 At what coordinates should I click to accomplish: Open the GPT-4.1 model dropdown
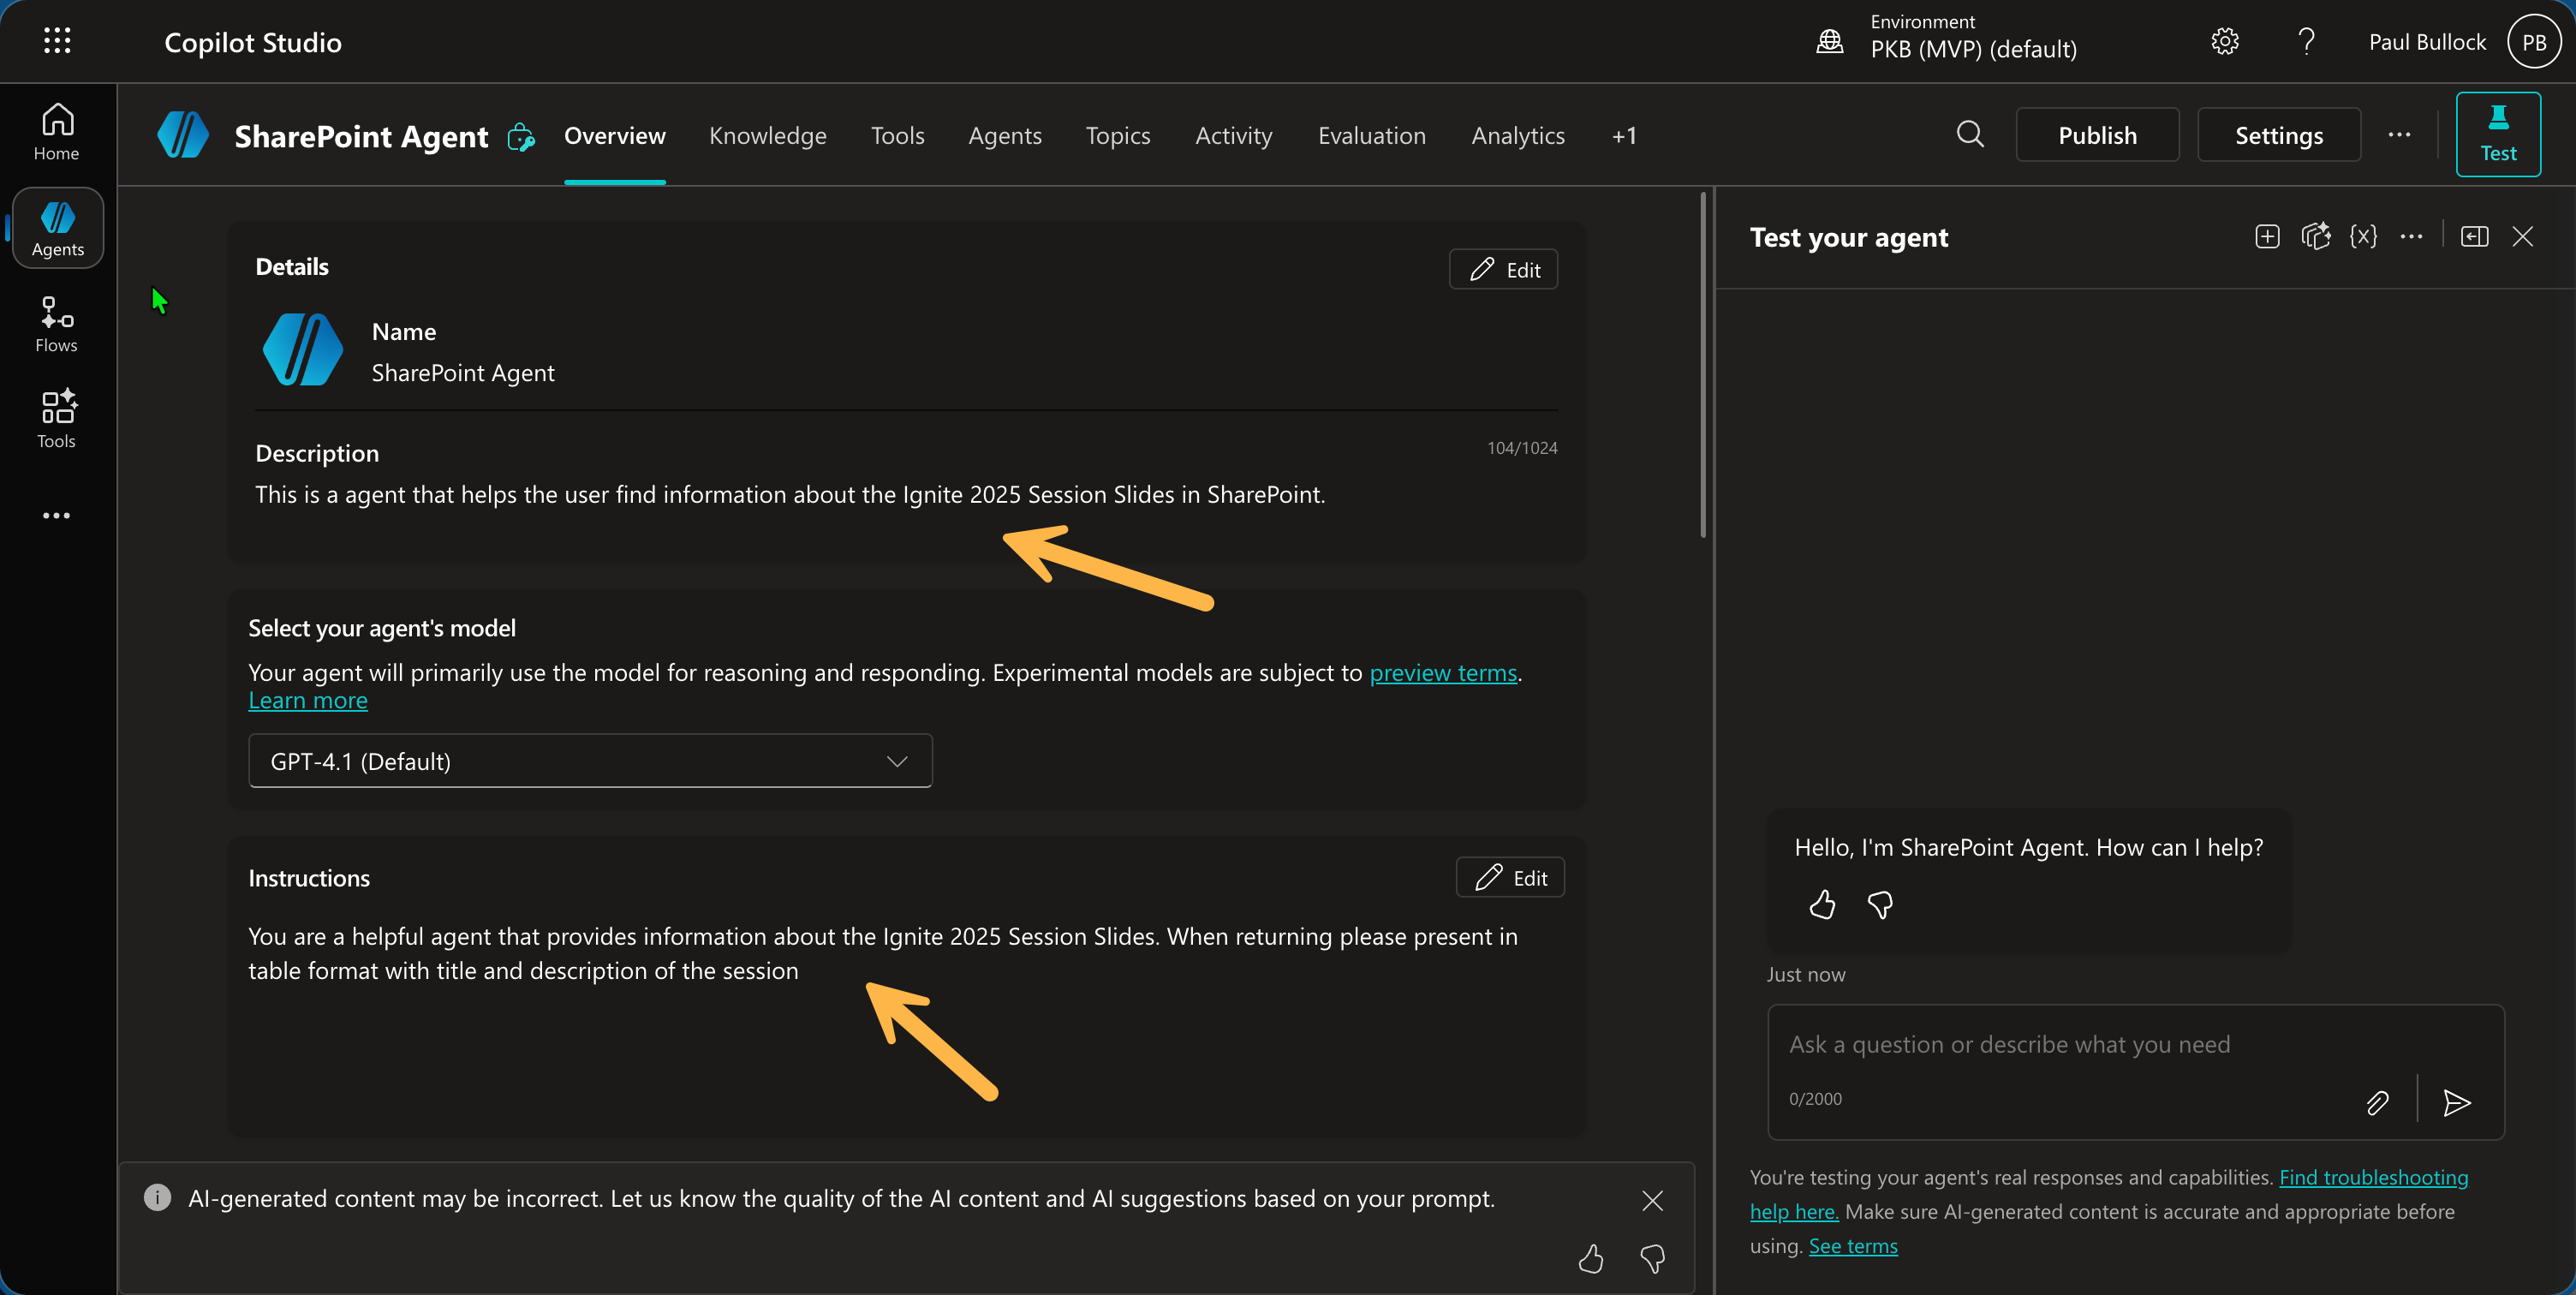pyautogui.click(x=589, y=760)
